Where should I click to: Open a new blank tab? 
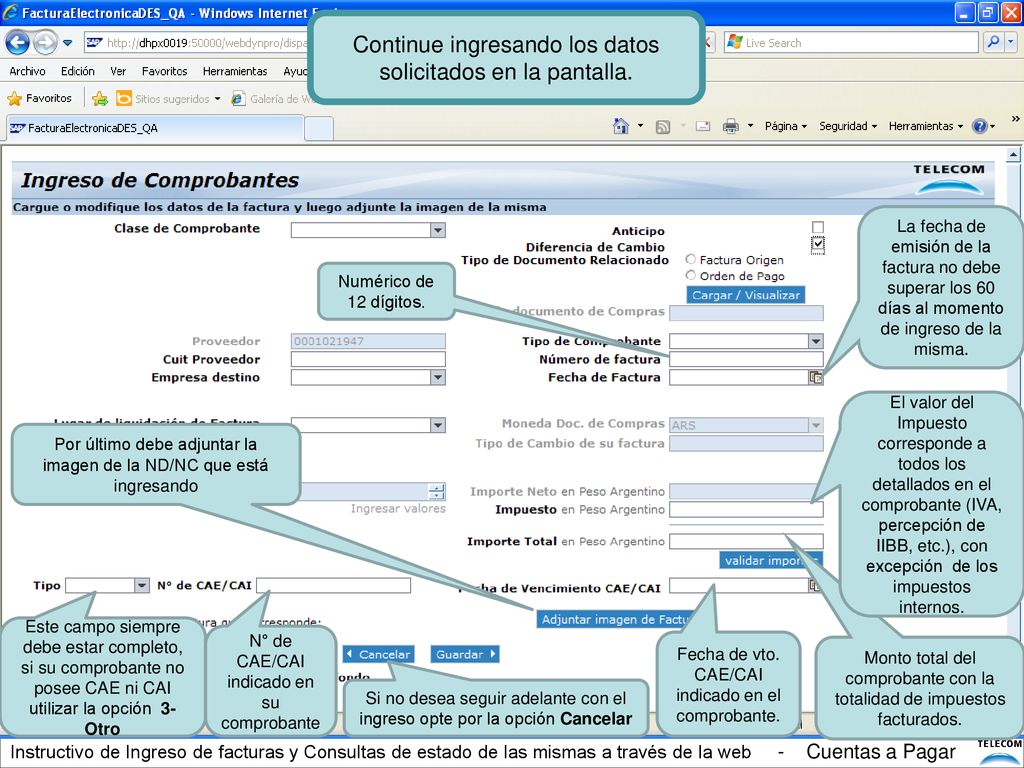click(x=319, y=129)
